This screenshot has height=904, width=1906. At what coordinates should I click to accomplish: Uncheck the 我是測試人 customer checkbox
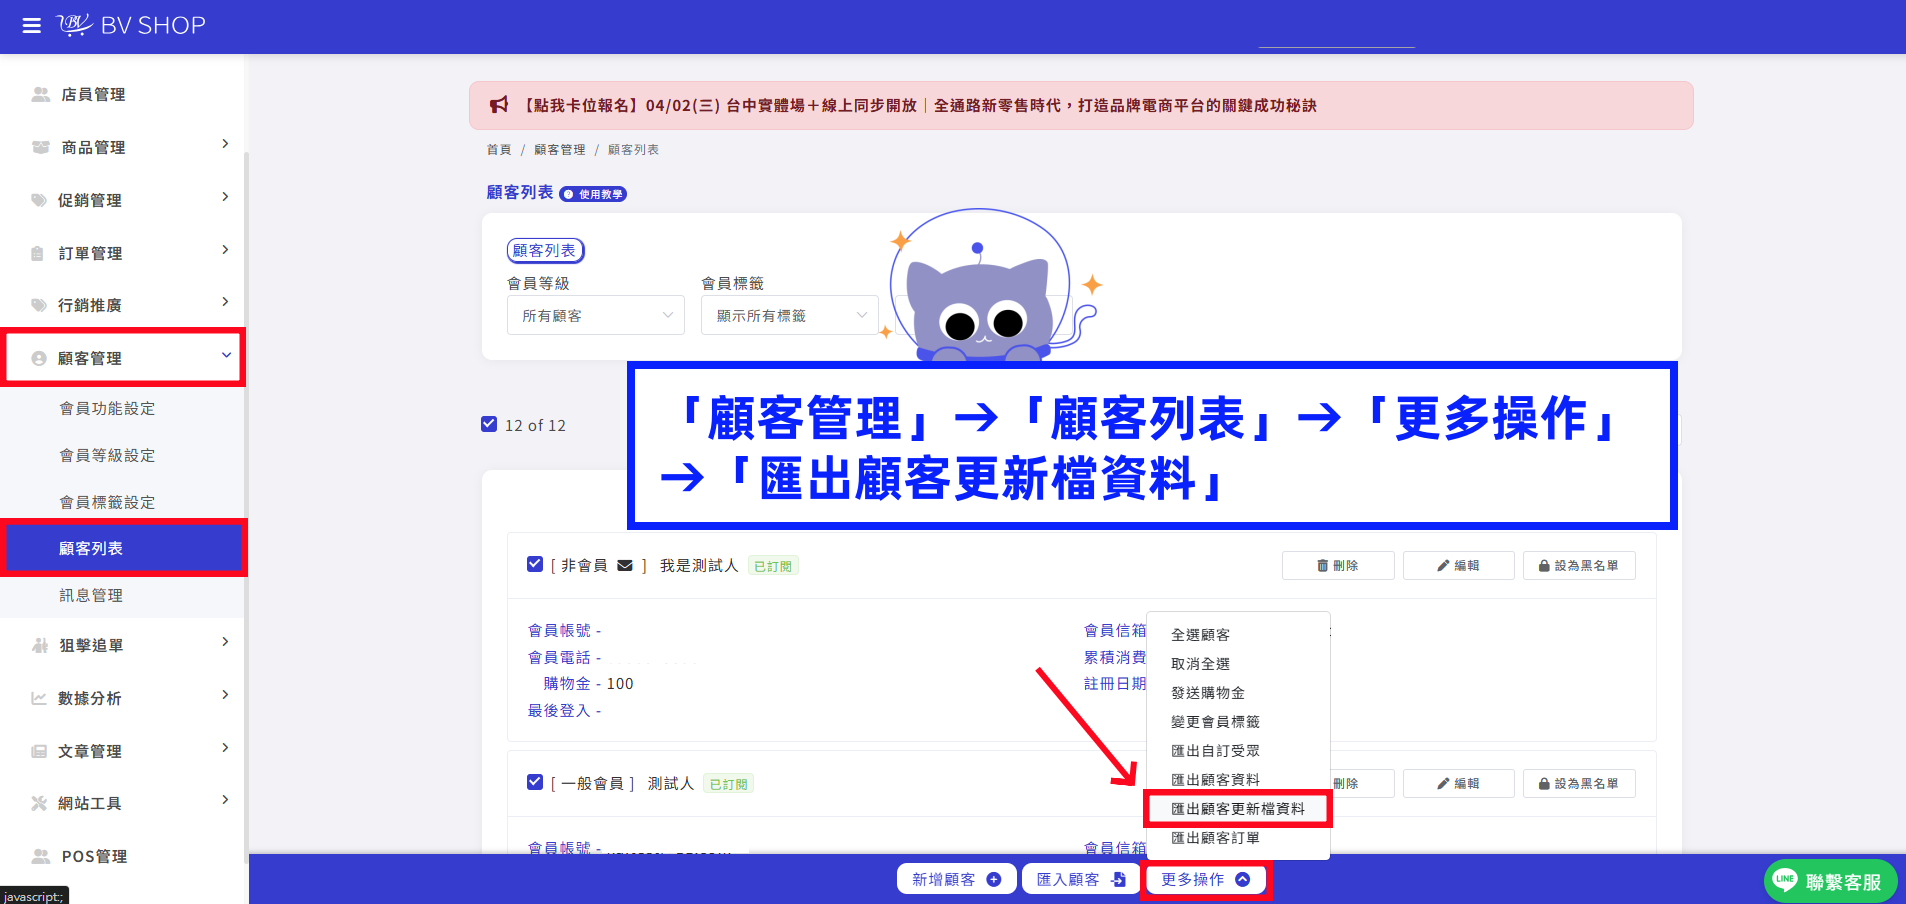pos(535,564)
